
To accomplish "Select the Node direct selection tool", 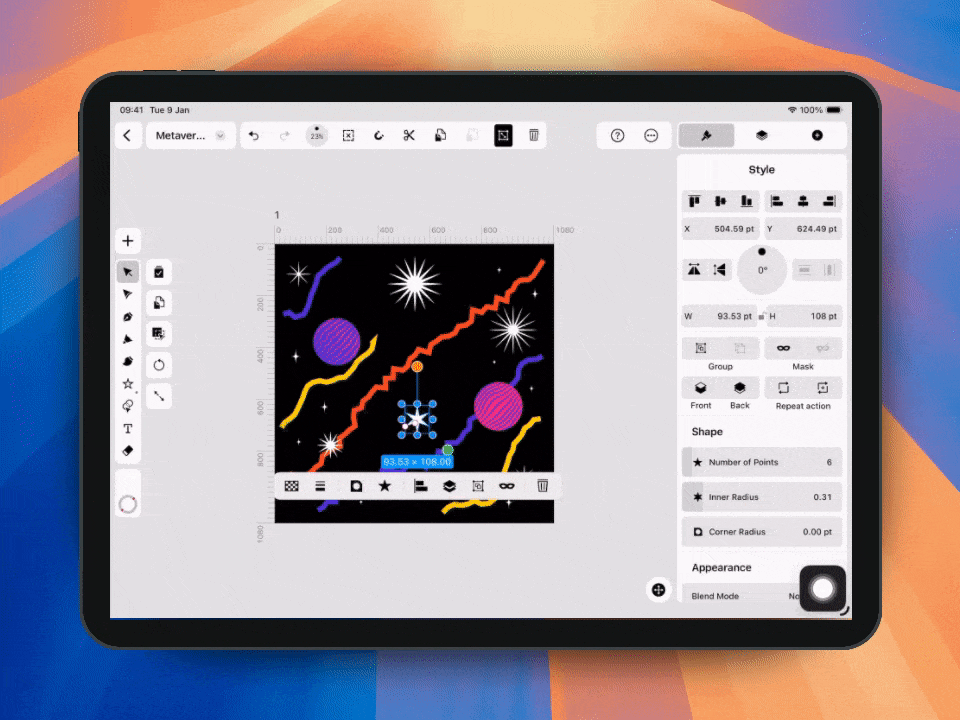I will click(x=128, y=294).
